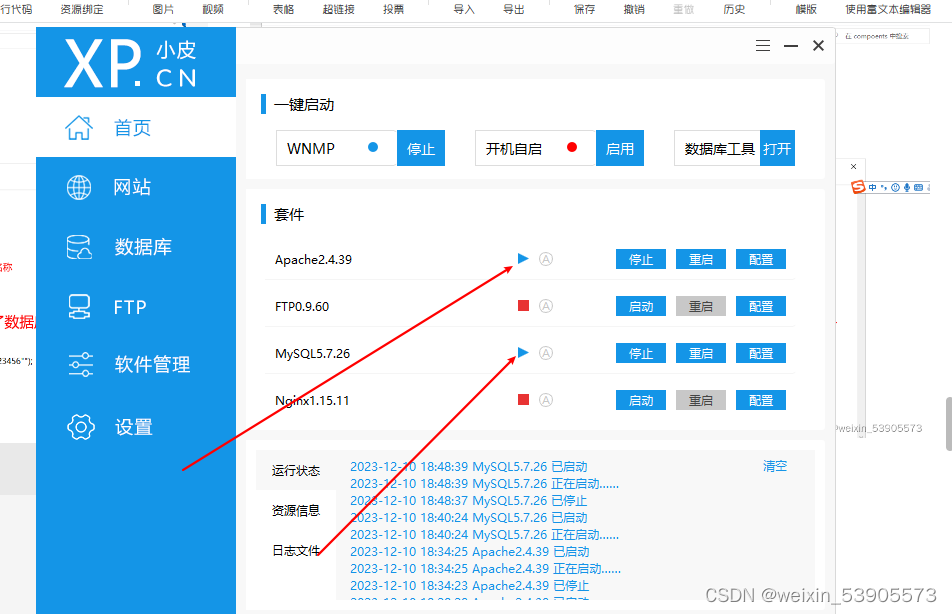Open 软件管理 in sidebar

[x=136, y=364]
